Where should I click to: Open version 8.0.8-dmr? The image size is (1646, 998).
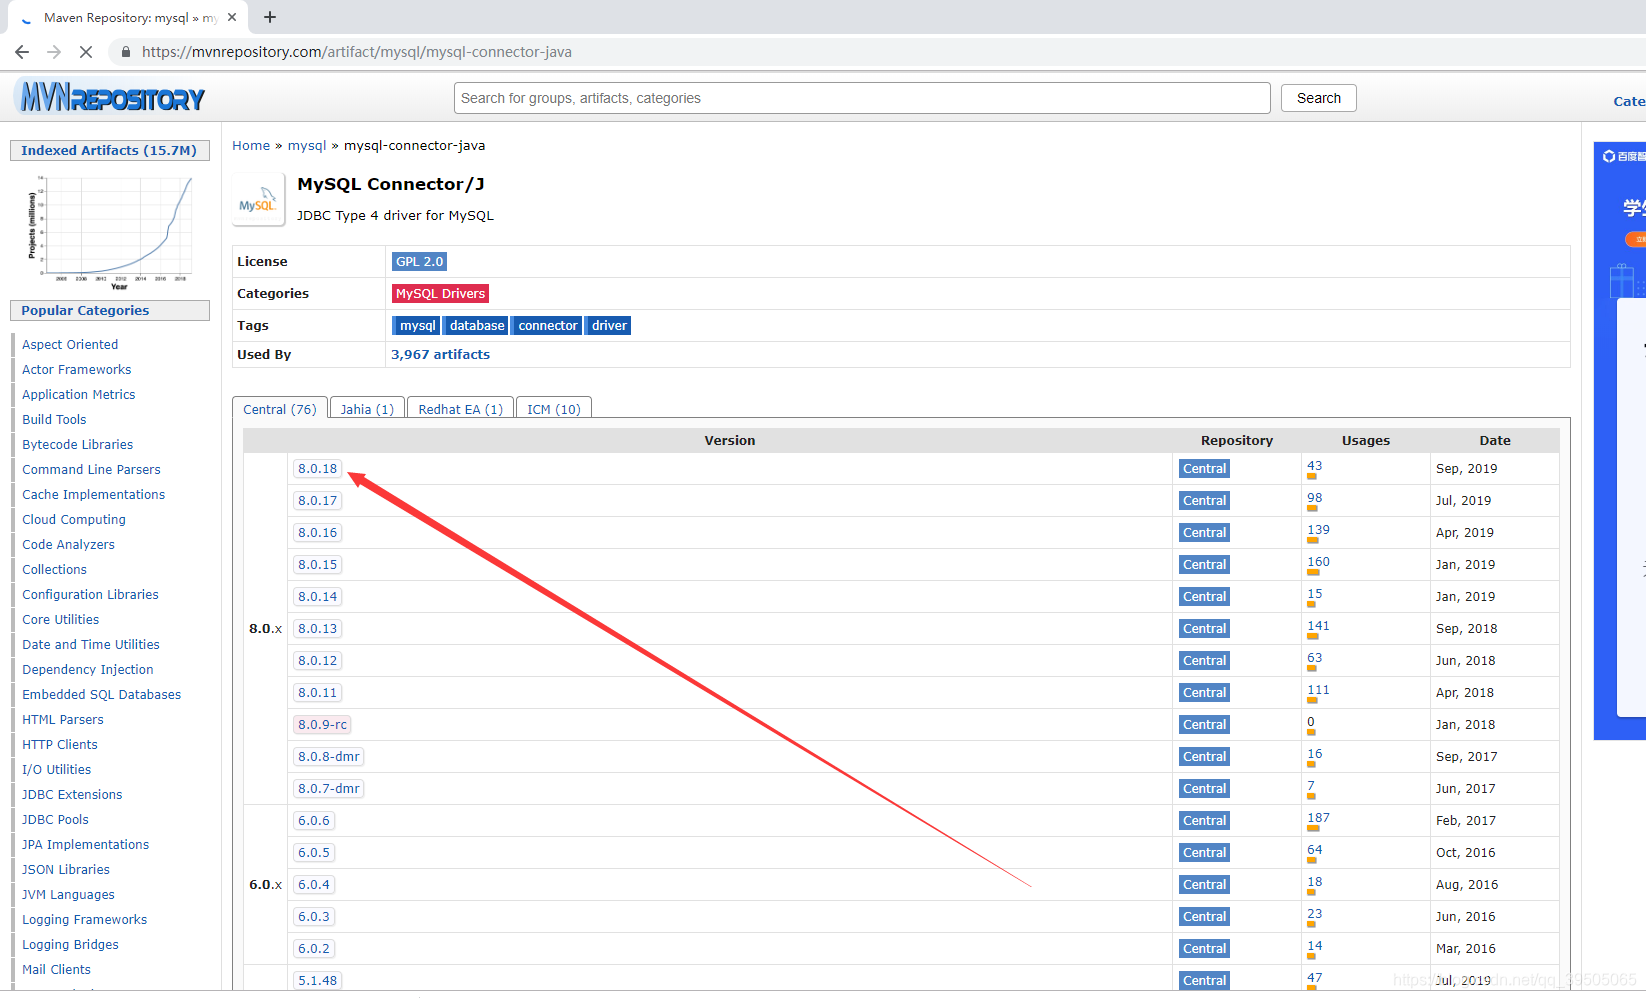tap(328, 756)
